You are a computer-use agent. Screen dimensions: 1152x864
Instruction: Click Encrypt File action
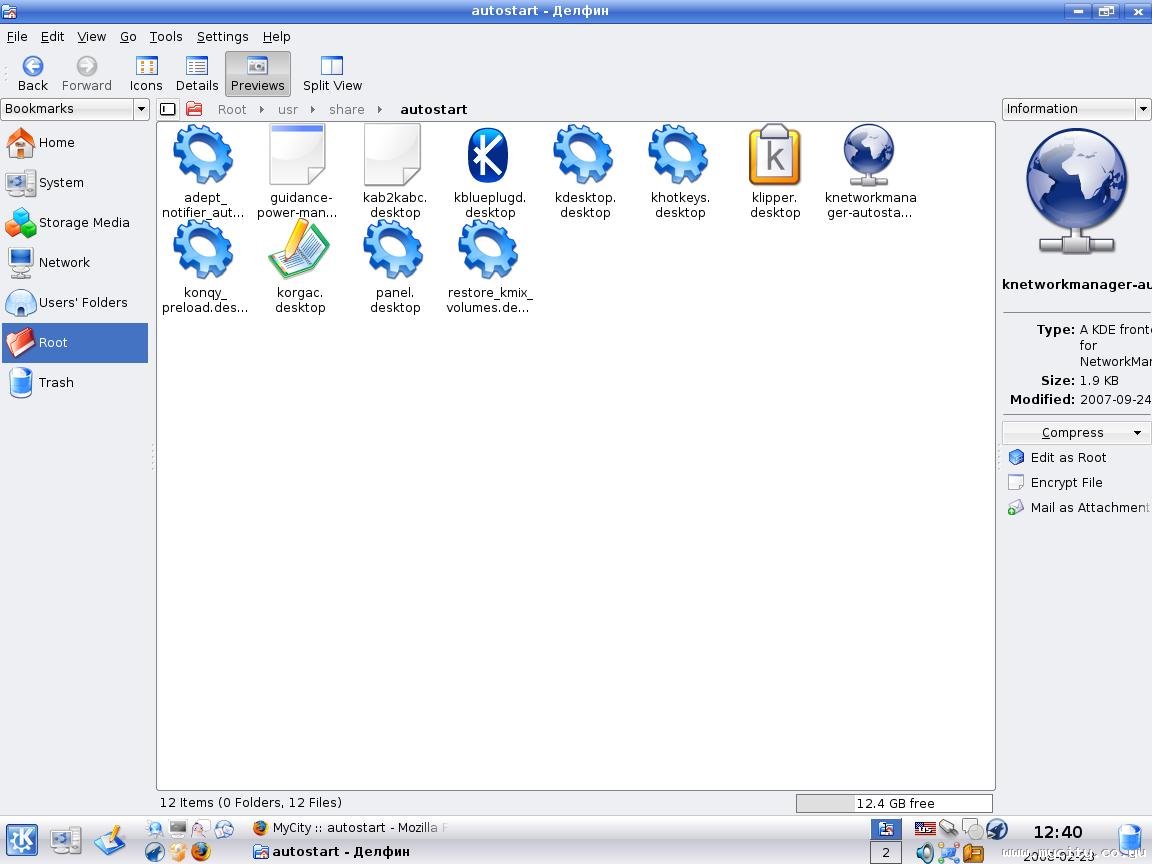tap(1056, 483)
